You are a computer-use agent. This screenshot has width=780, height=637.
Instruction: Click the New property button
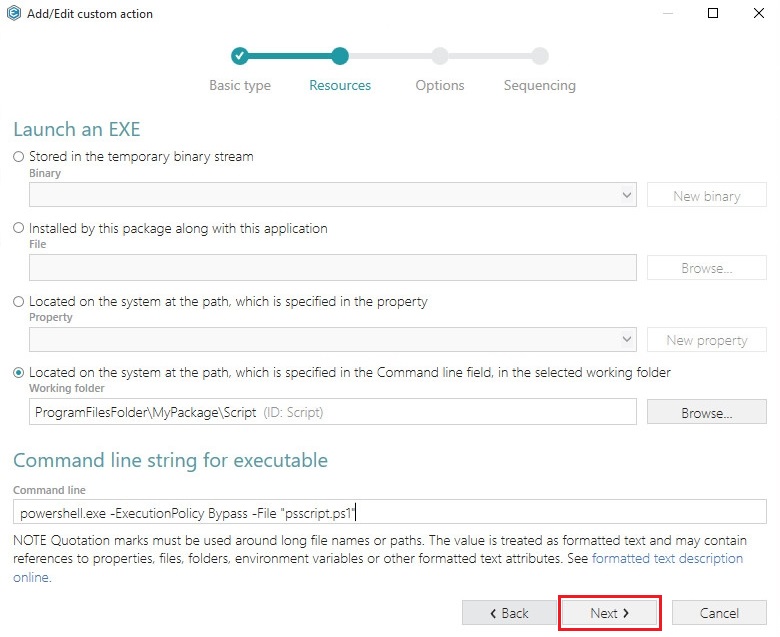pos(706,340)
